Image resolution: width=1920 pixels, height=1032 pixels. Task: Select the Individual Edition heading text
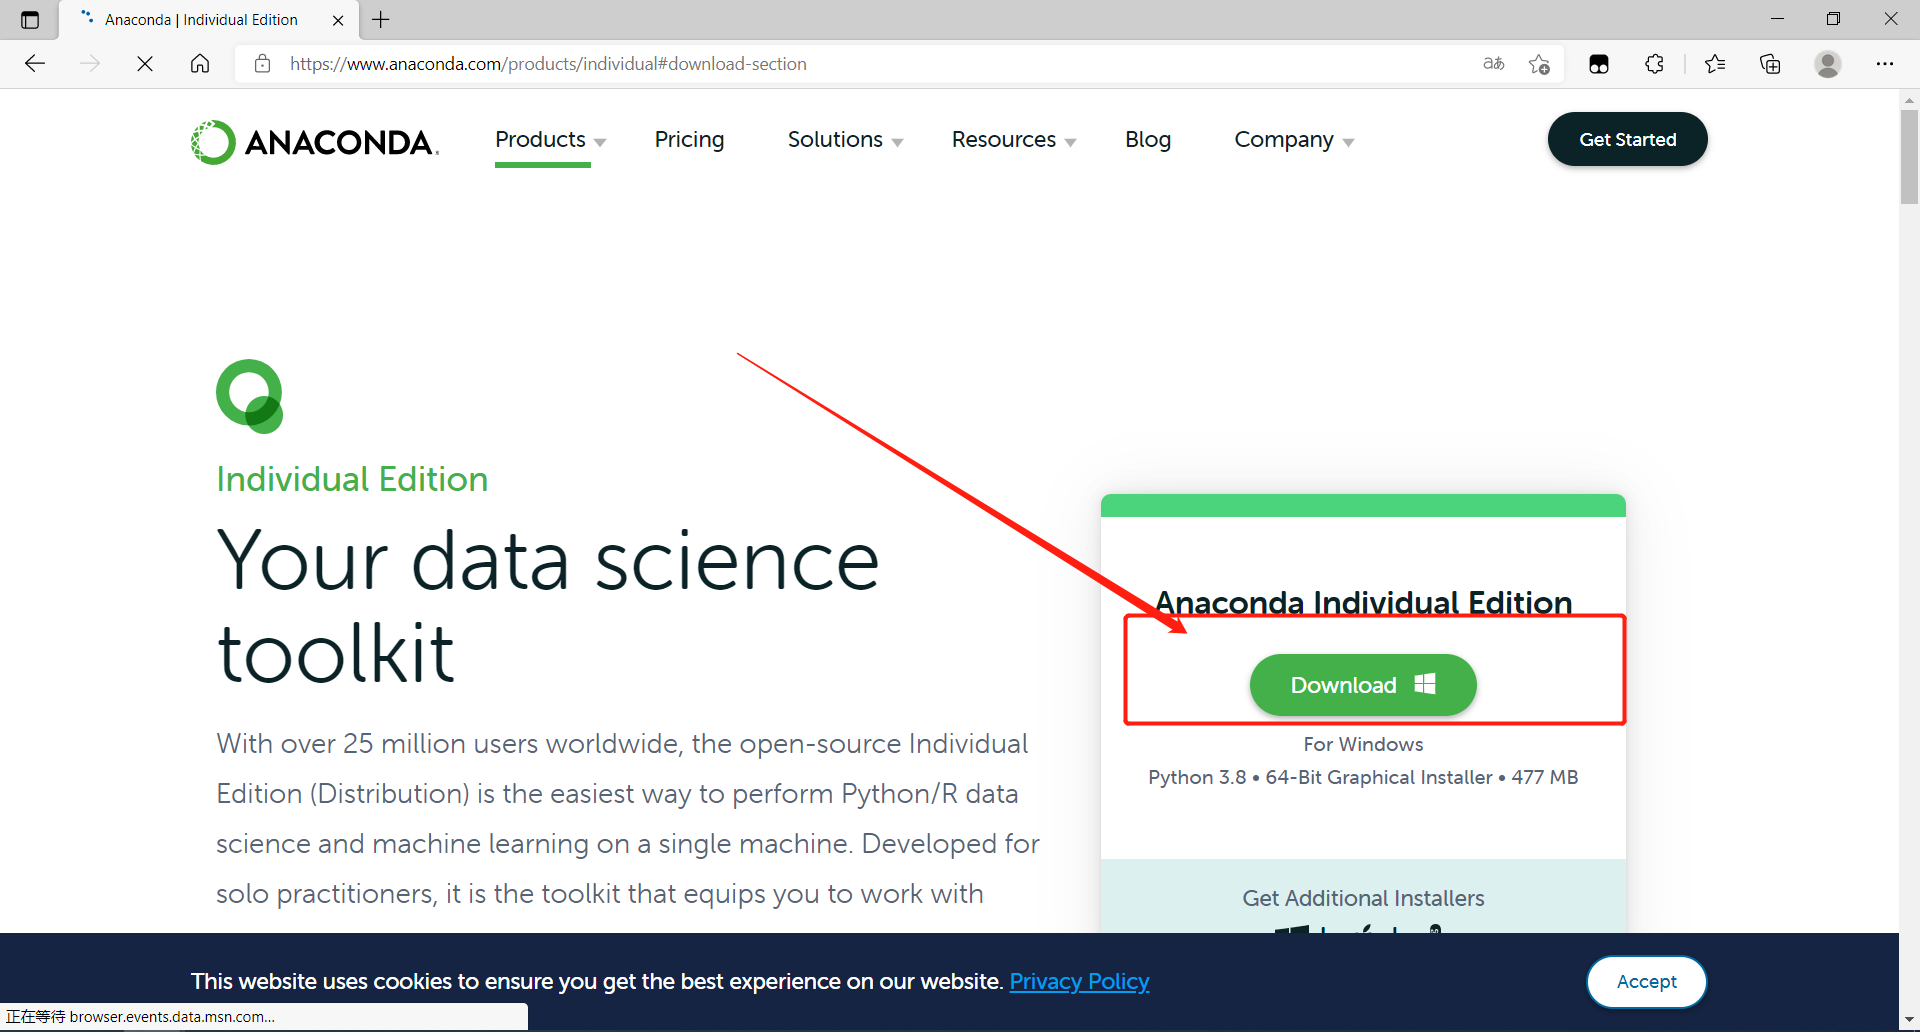pos(352,479)
